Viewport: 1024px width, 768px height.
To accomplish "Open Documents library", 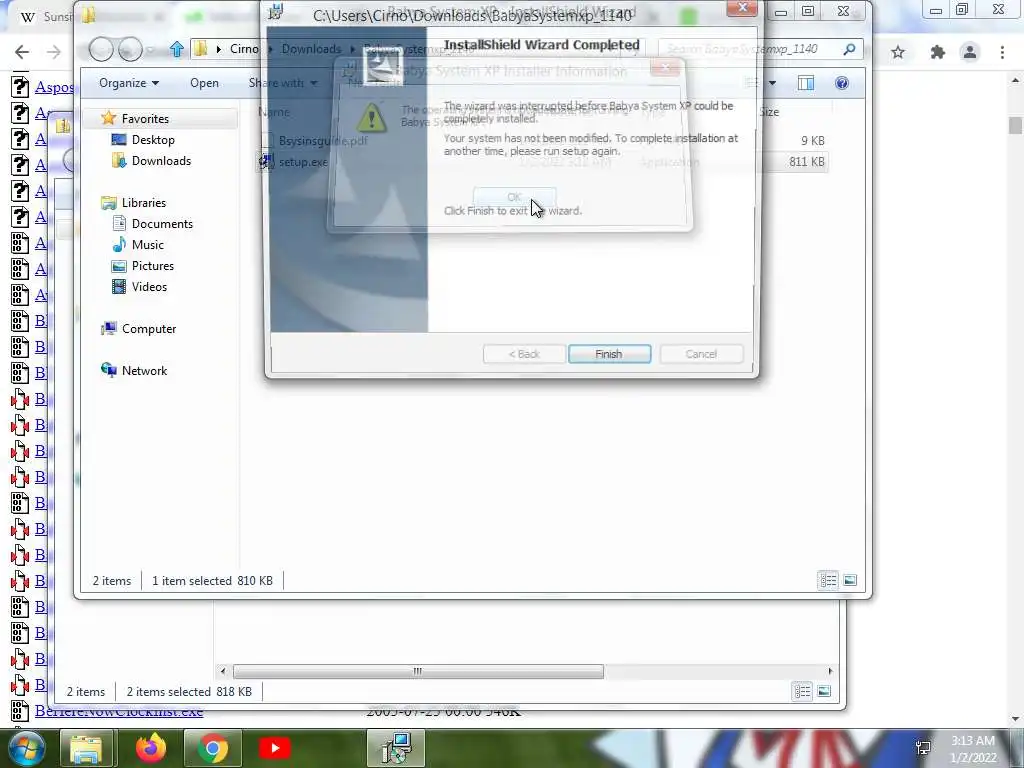I will coord(162,223).
